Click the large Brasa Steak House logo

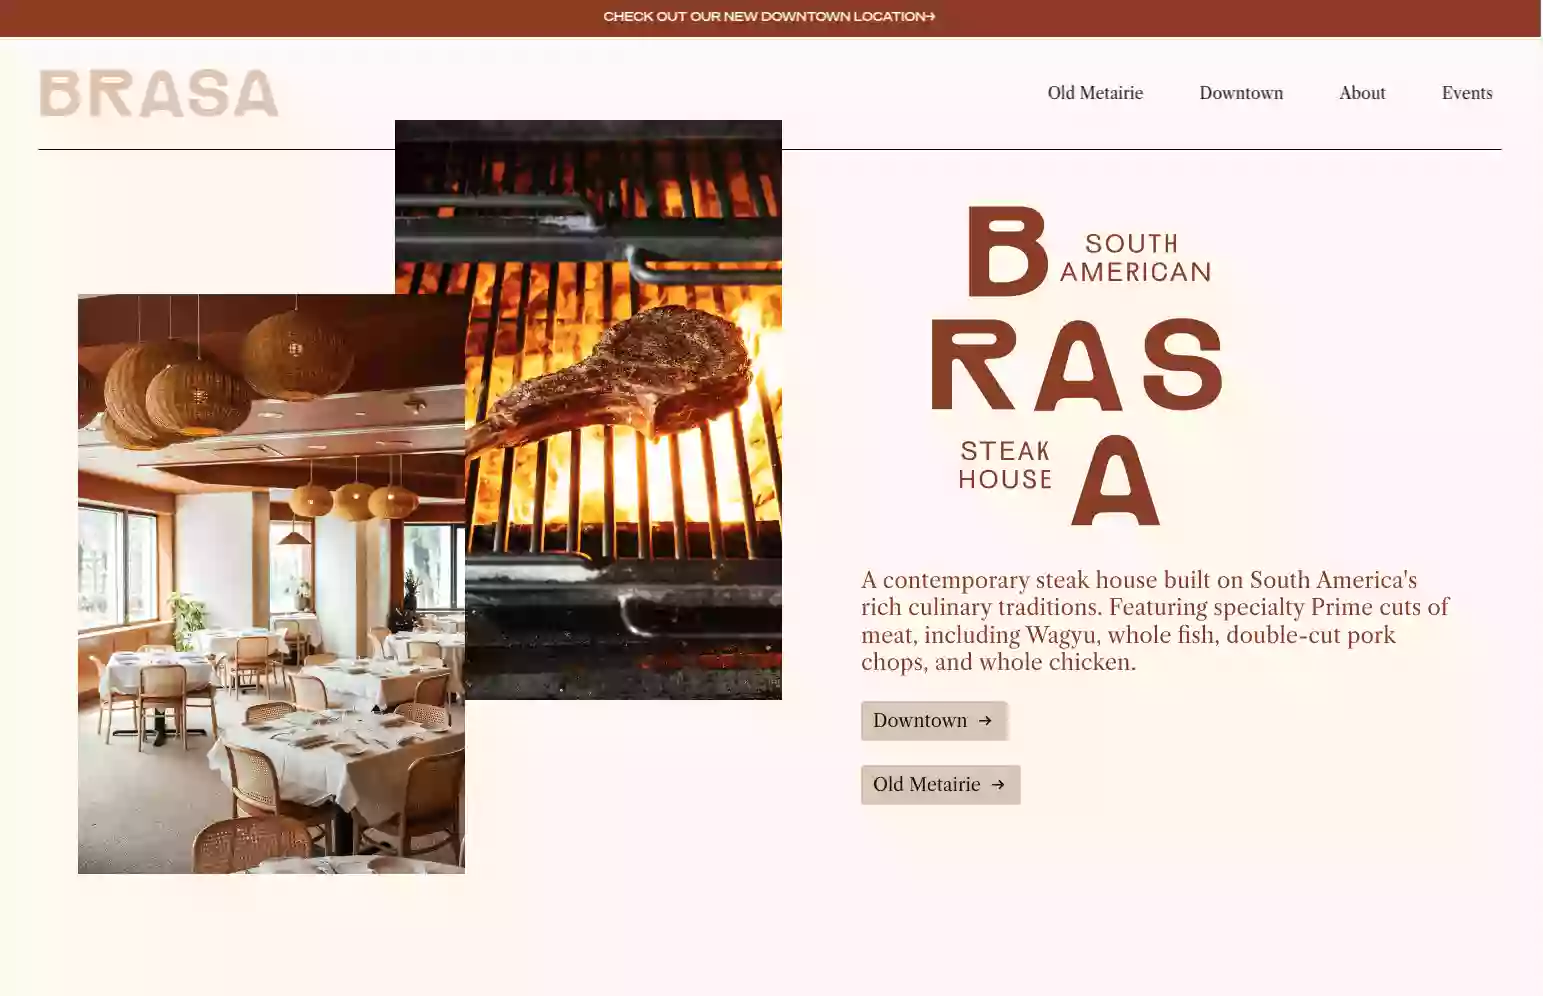click(x=1076, y=366)
